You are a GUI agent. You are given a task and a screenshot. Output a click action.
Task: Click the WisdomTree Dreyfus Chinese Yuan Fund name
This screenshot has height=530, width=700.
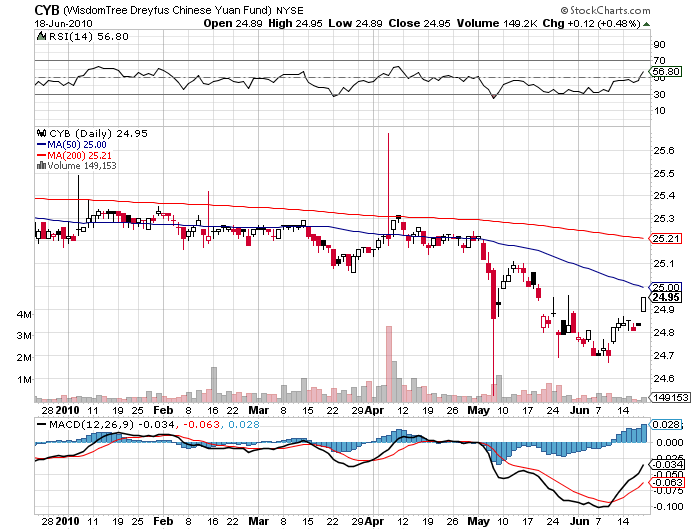(167, 10)
